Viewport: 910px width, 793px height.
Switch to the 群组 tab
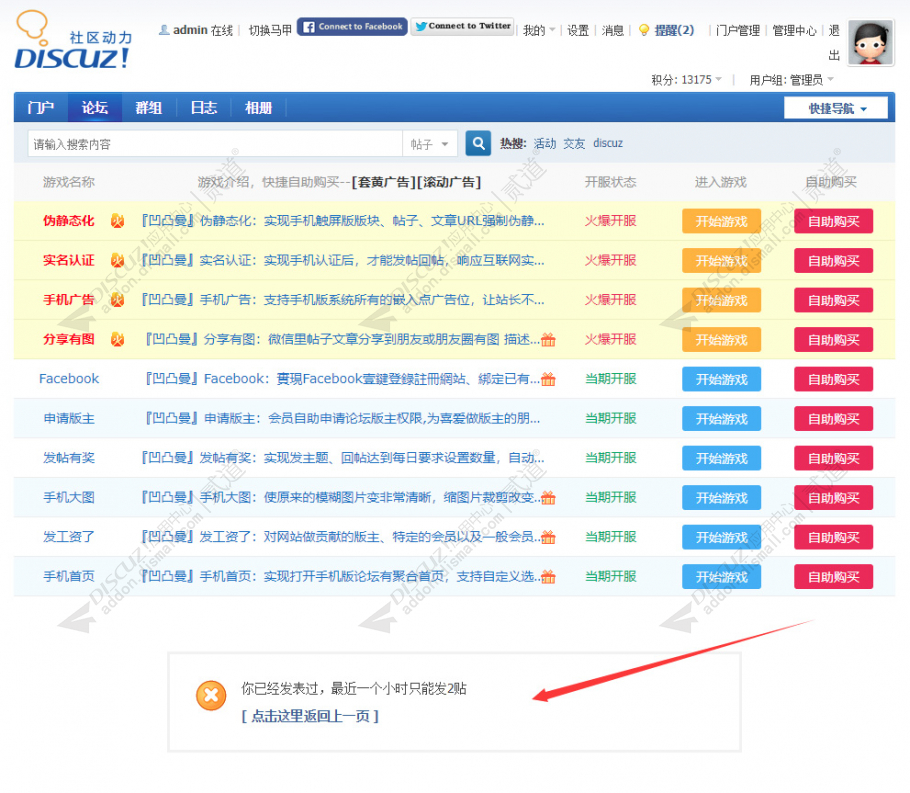click(x=148, y=107)
